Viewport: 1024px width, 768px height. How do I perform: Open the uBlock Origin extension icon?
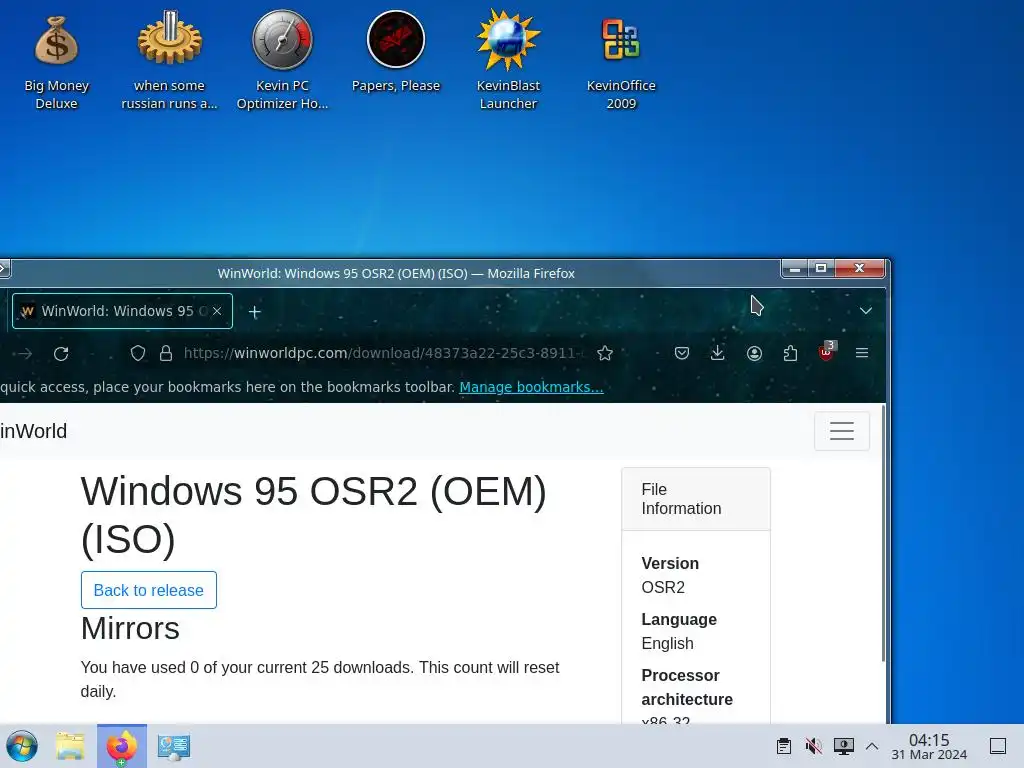(826, 352)
